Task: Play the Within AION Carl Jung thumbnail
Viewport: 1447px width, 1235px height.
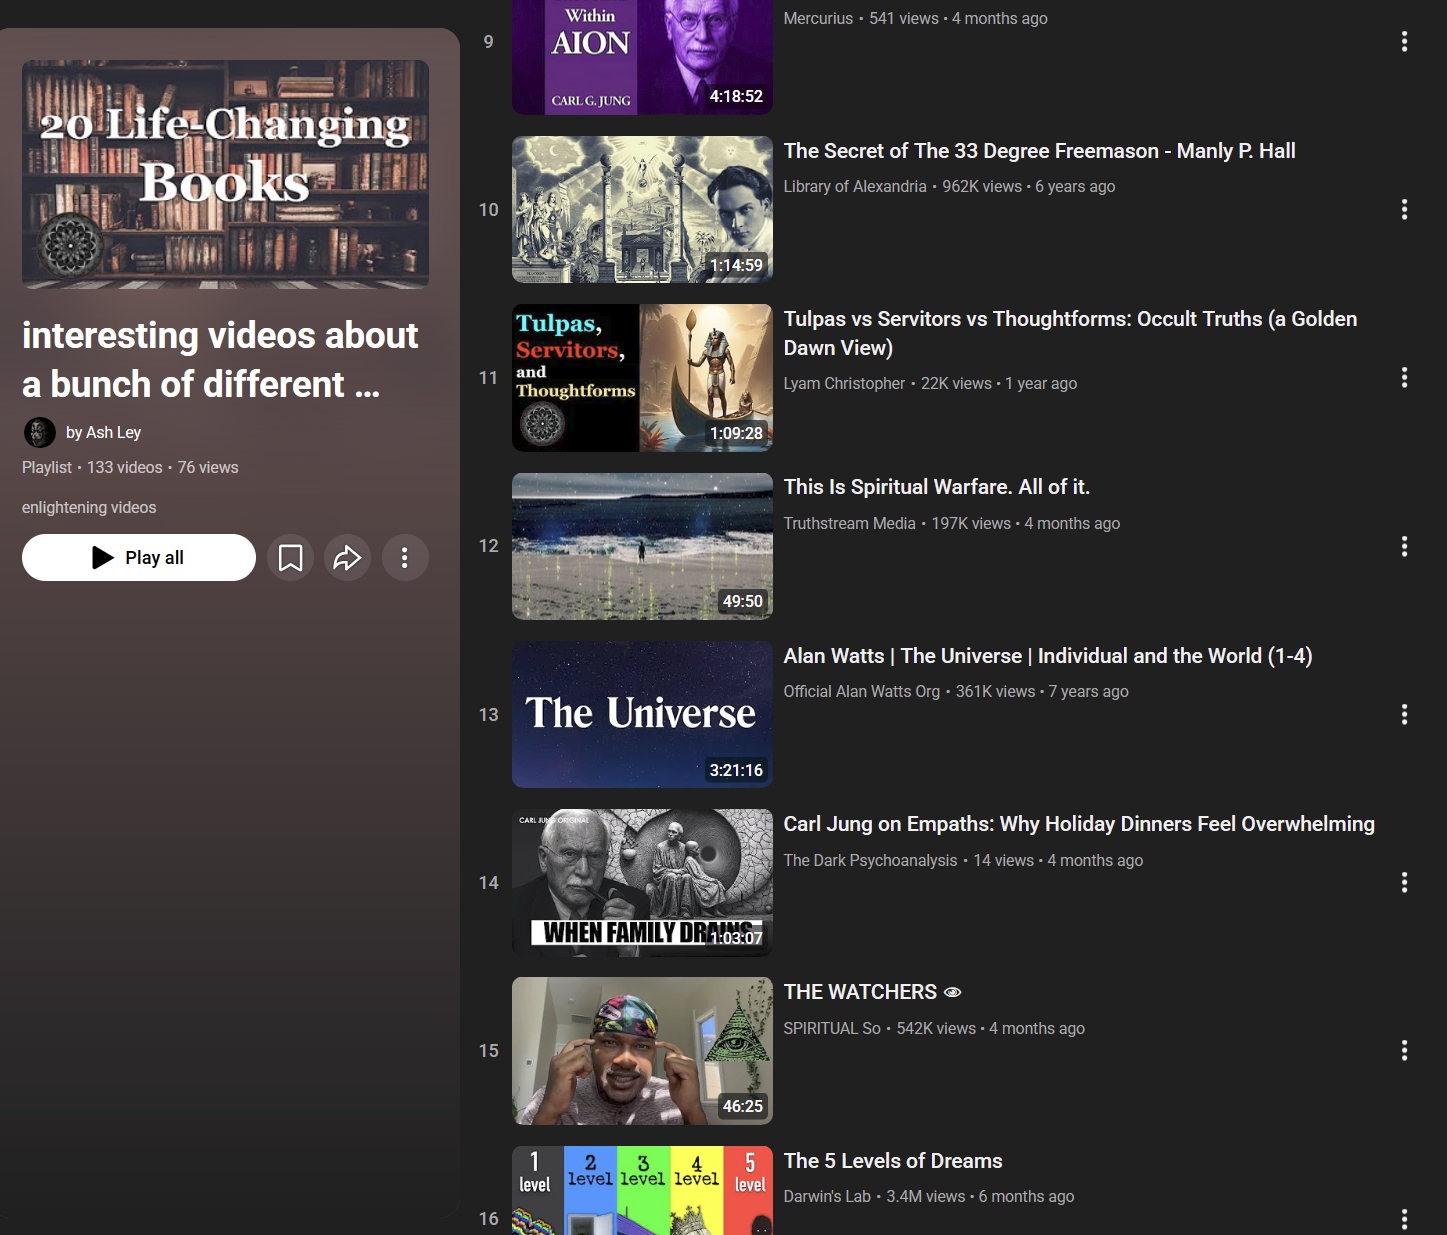Action: [642, 56]
